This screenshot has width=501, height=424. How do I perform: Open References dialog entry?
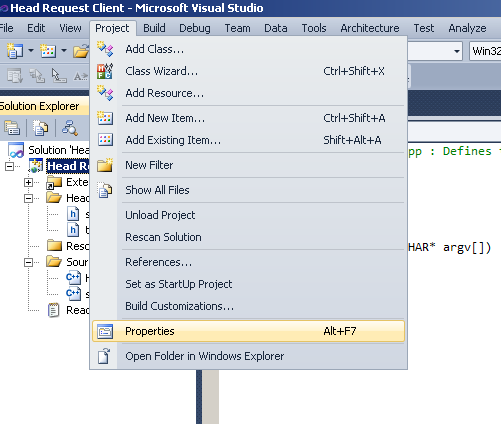[248, 262]
